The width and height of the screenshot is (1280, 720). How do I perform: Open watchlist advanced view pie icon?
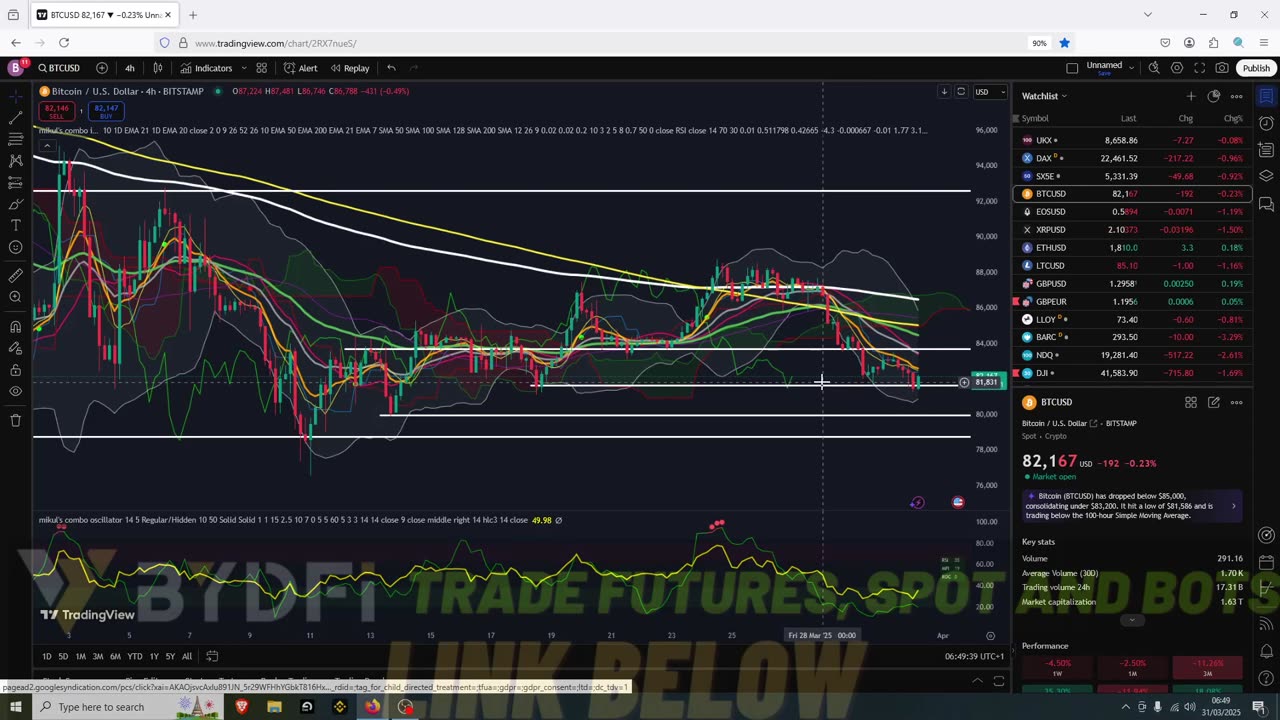(1213, 96)
